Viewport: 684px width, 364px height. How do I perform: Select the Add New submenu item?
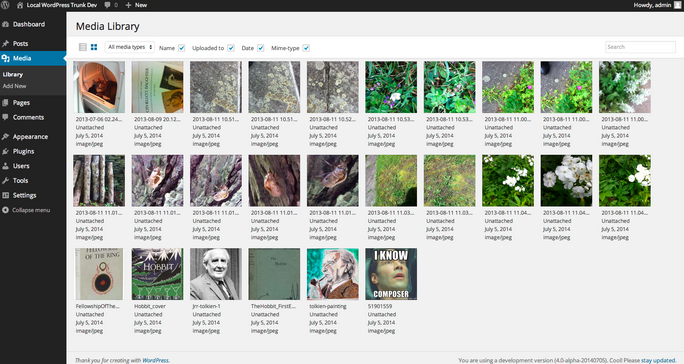[x=14, y=86]
